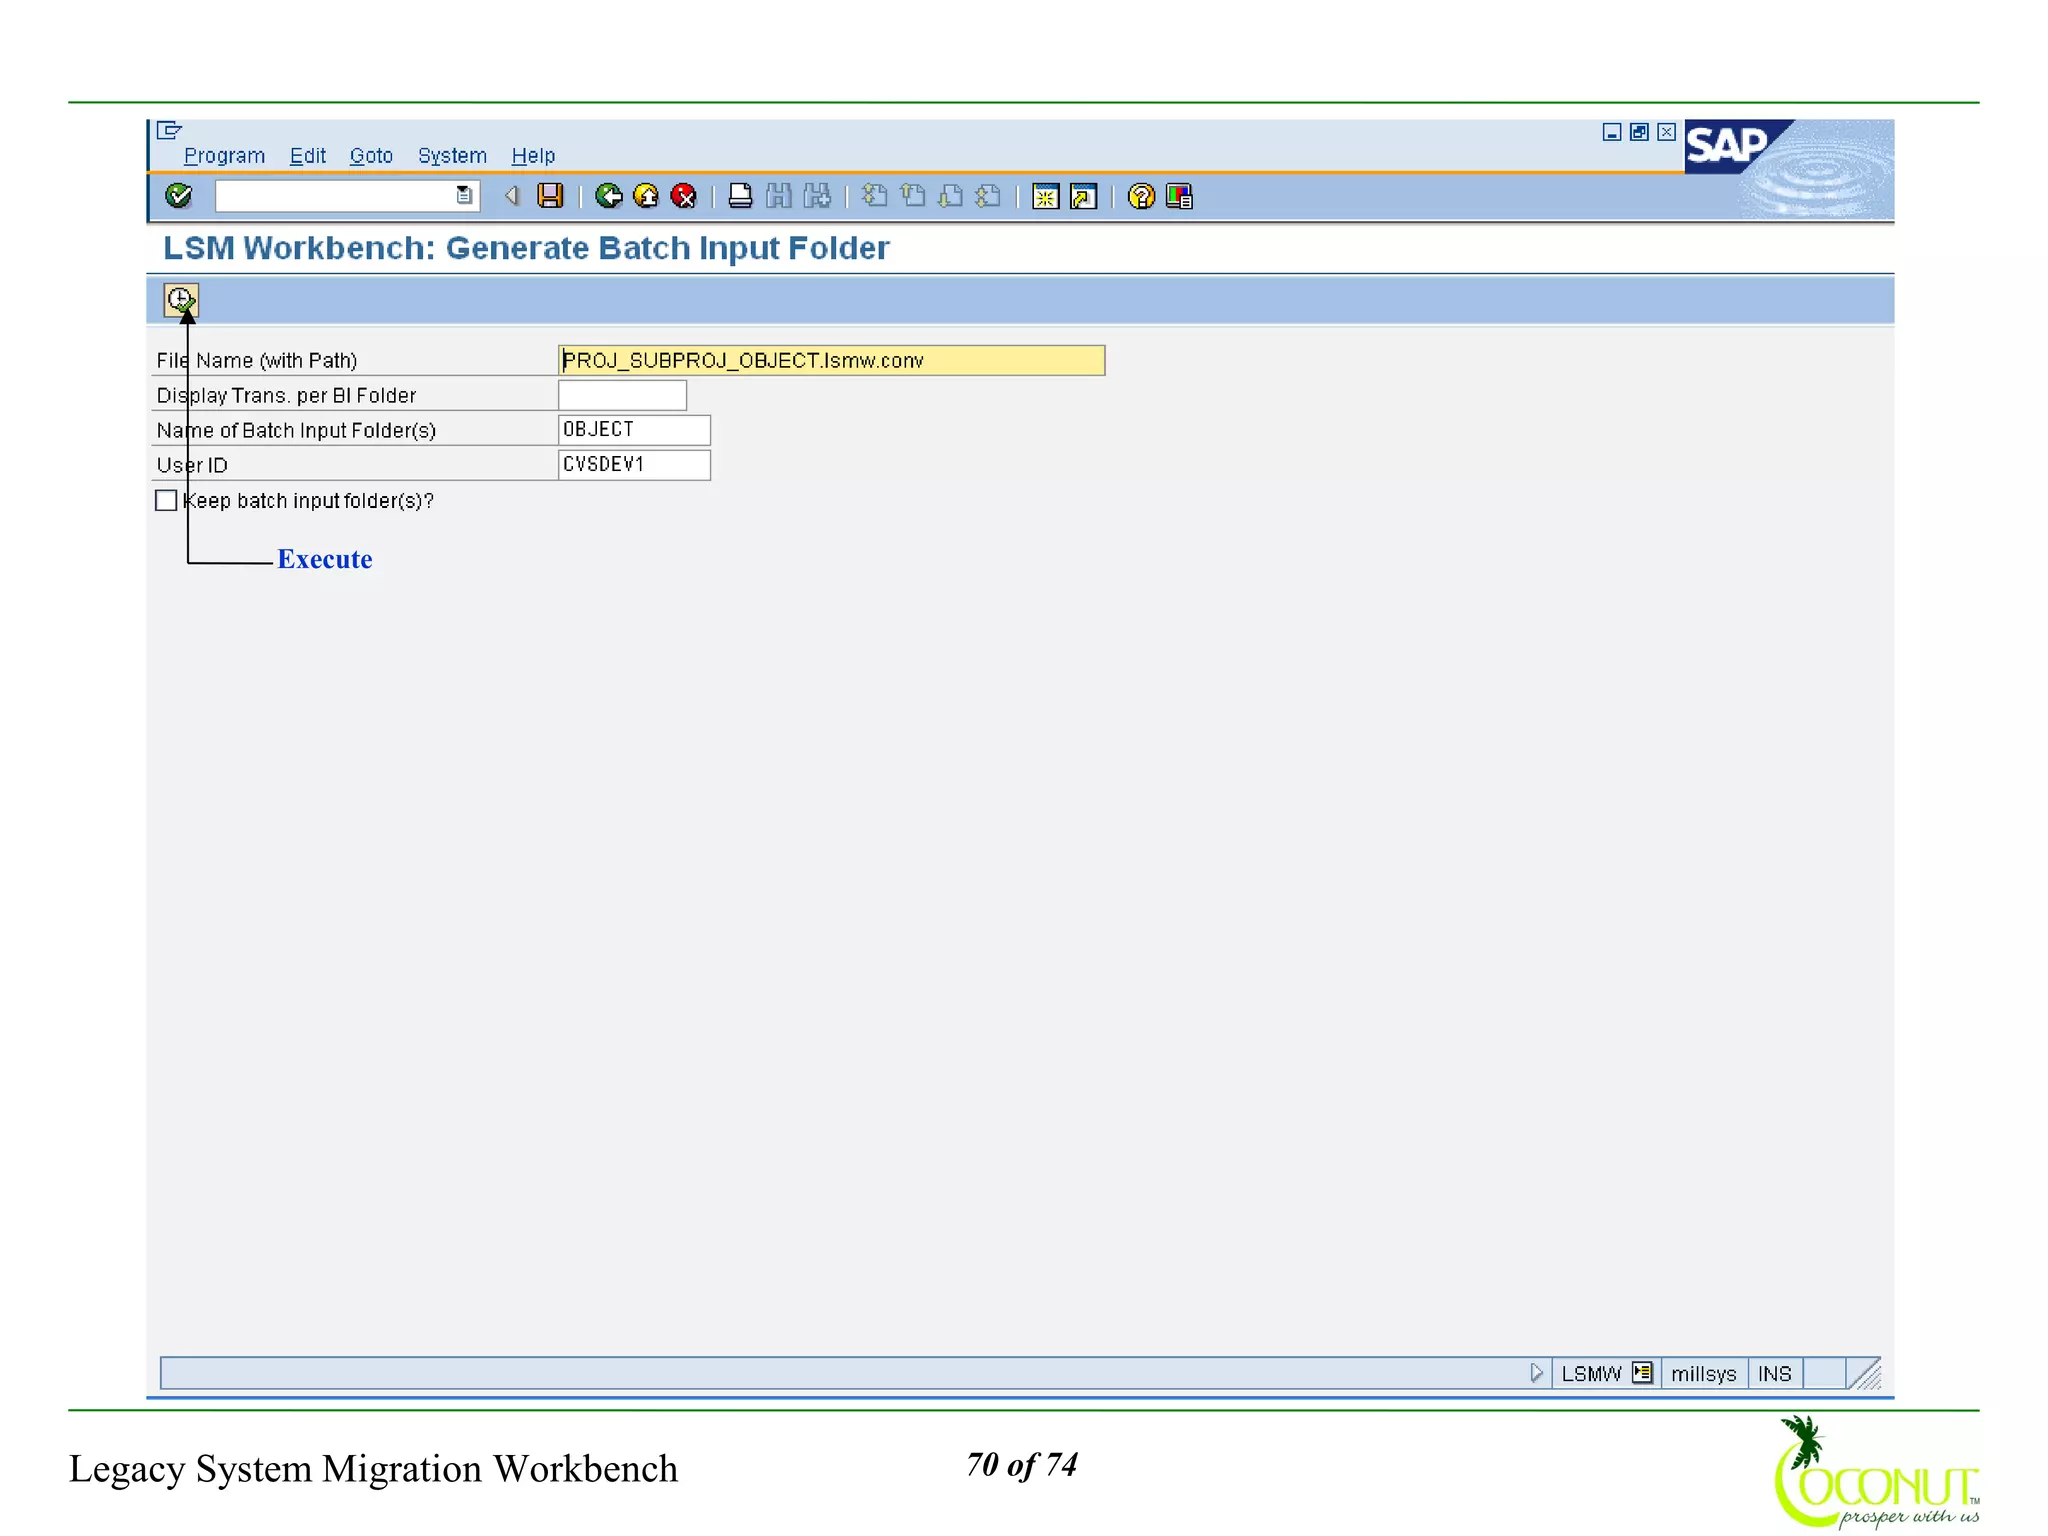Click INS mode indicator in status bar

click(x=1774, y=1373)
